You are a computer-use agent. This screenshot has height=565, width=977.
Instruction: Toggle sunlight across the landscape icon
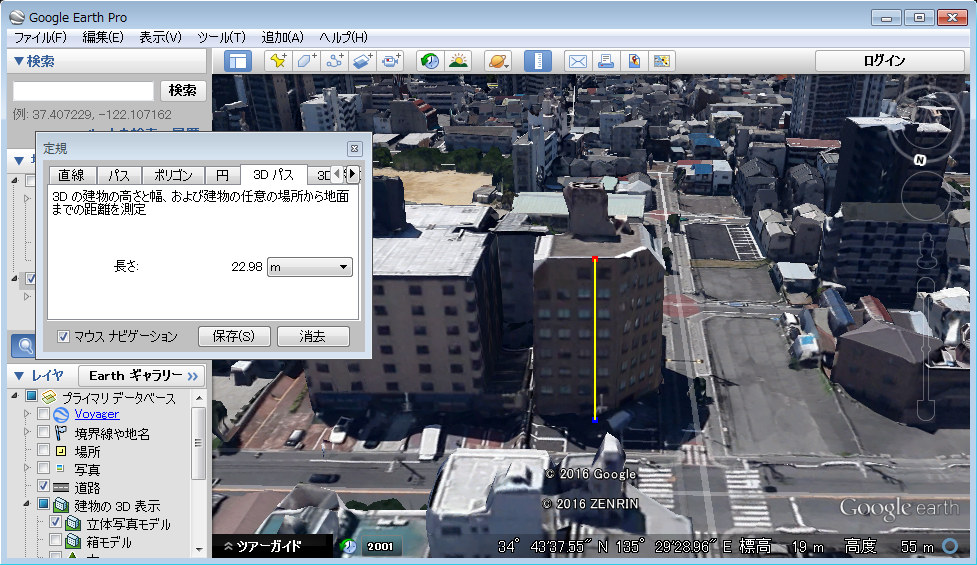tap(459, 61)
